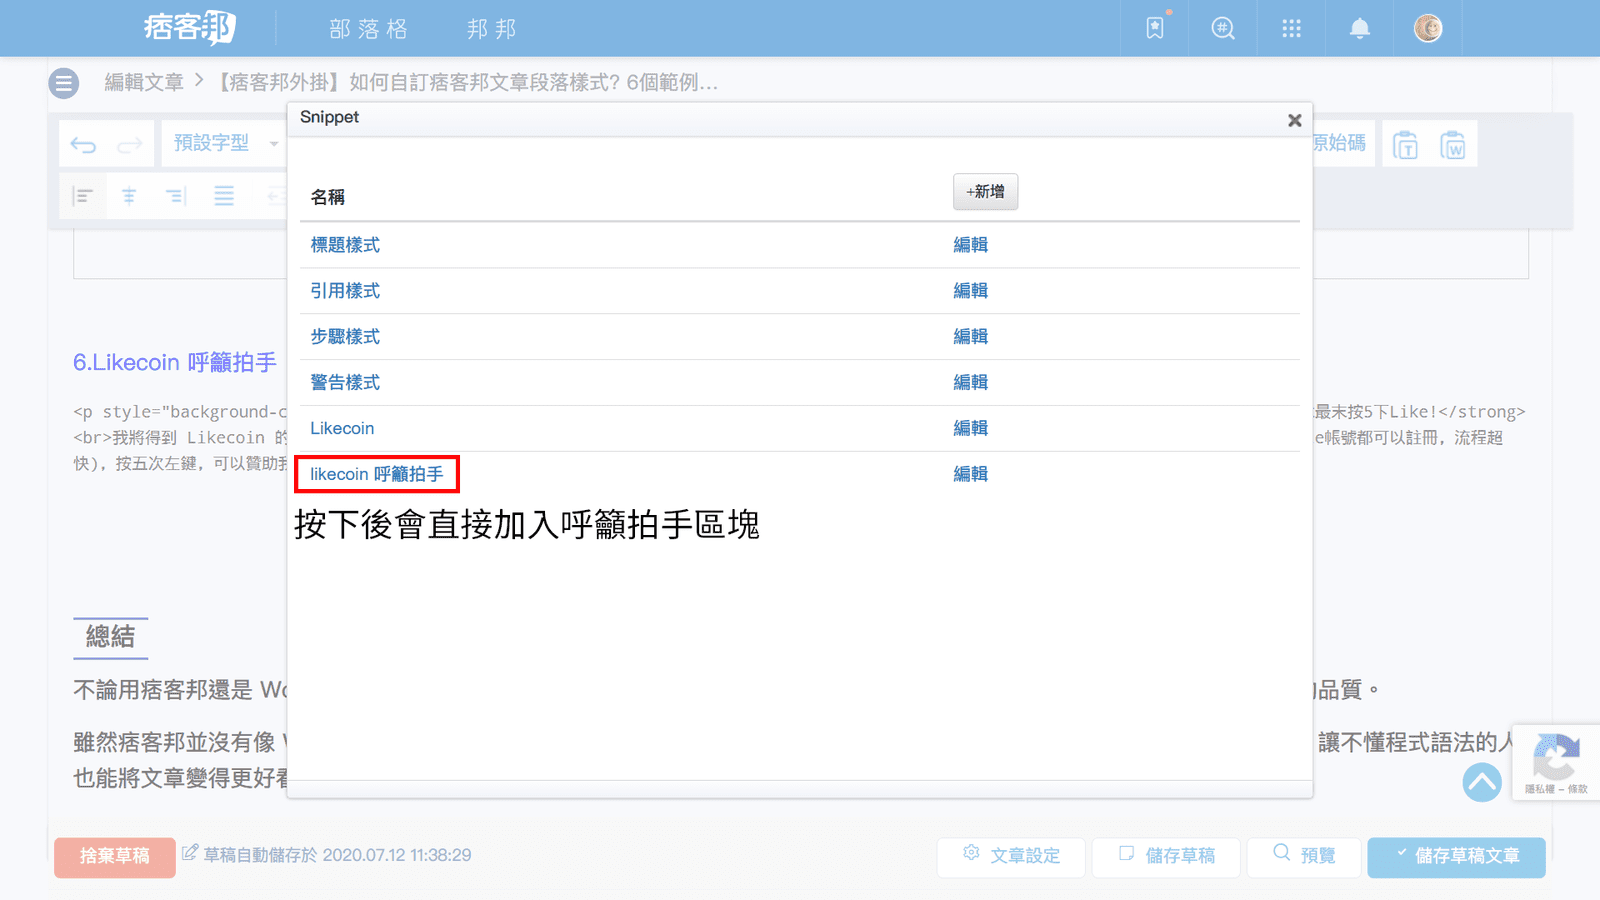Click the clipboard paste icon

pyautogui.click(x=1406, y=143)
